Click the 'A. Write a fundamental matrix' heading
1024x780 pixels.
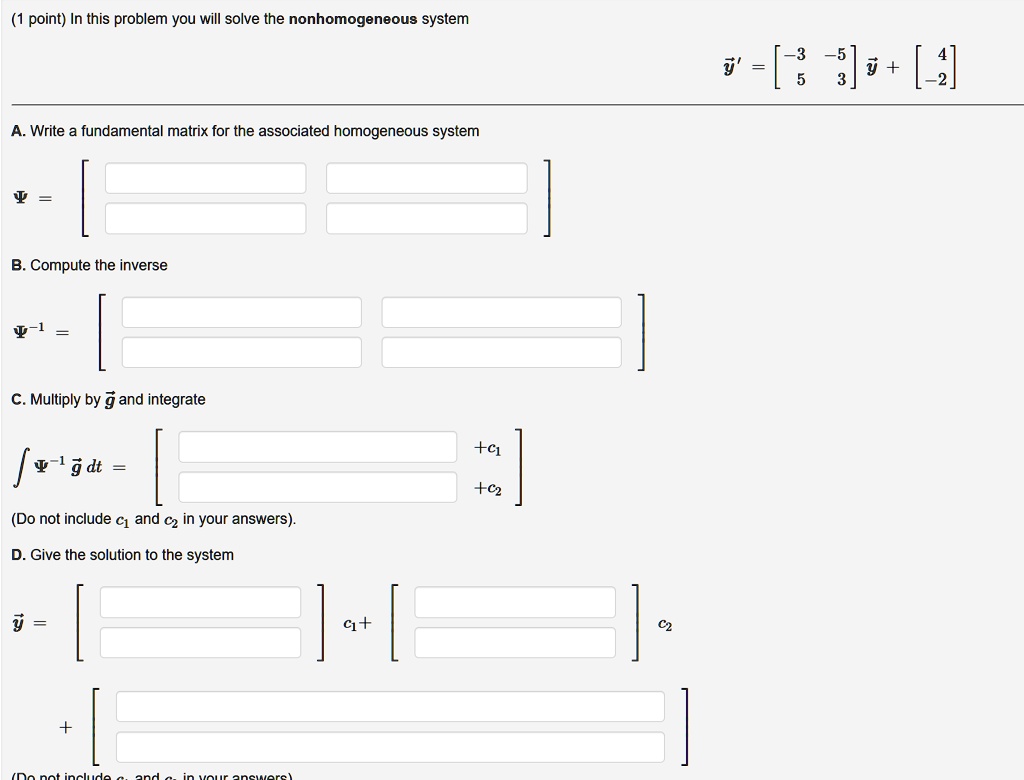pos(245,131)
